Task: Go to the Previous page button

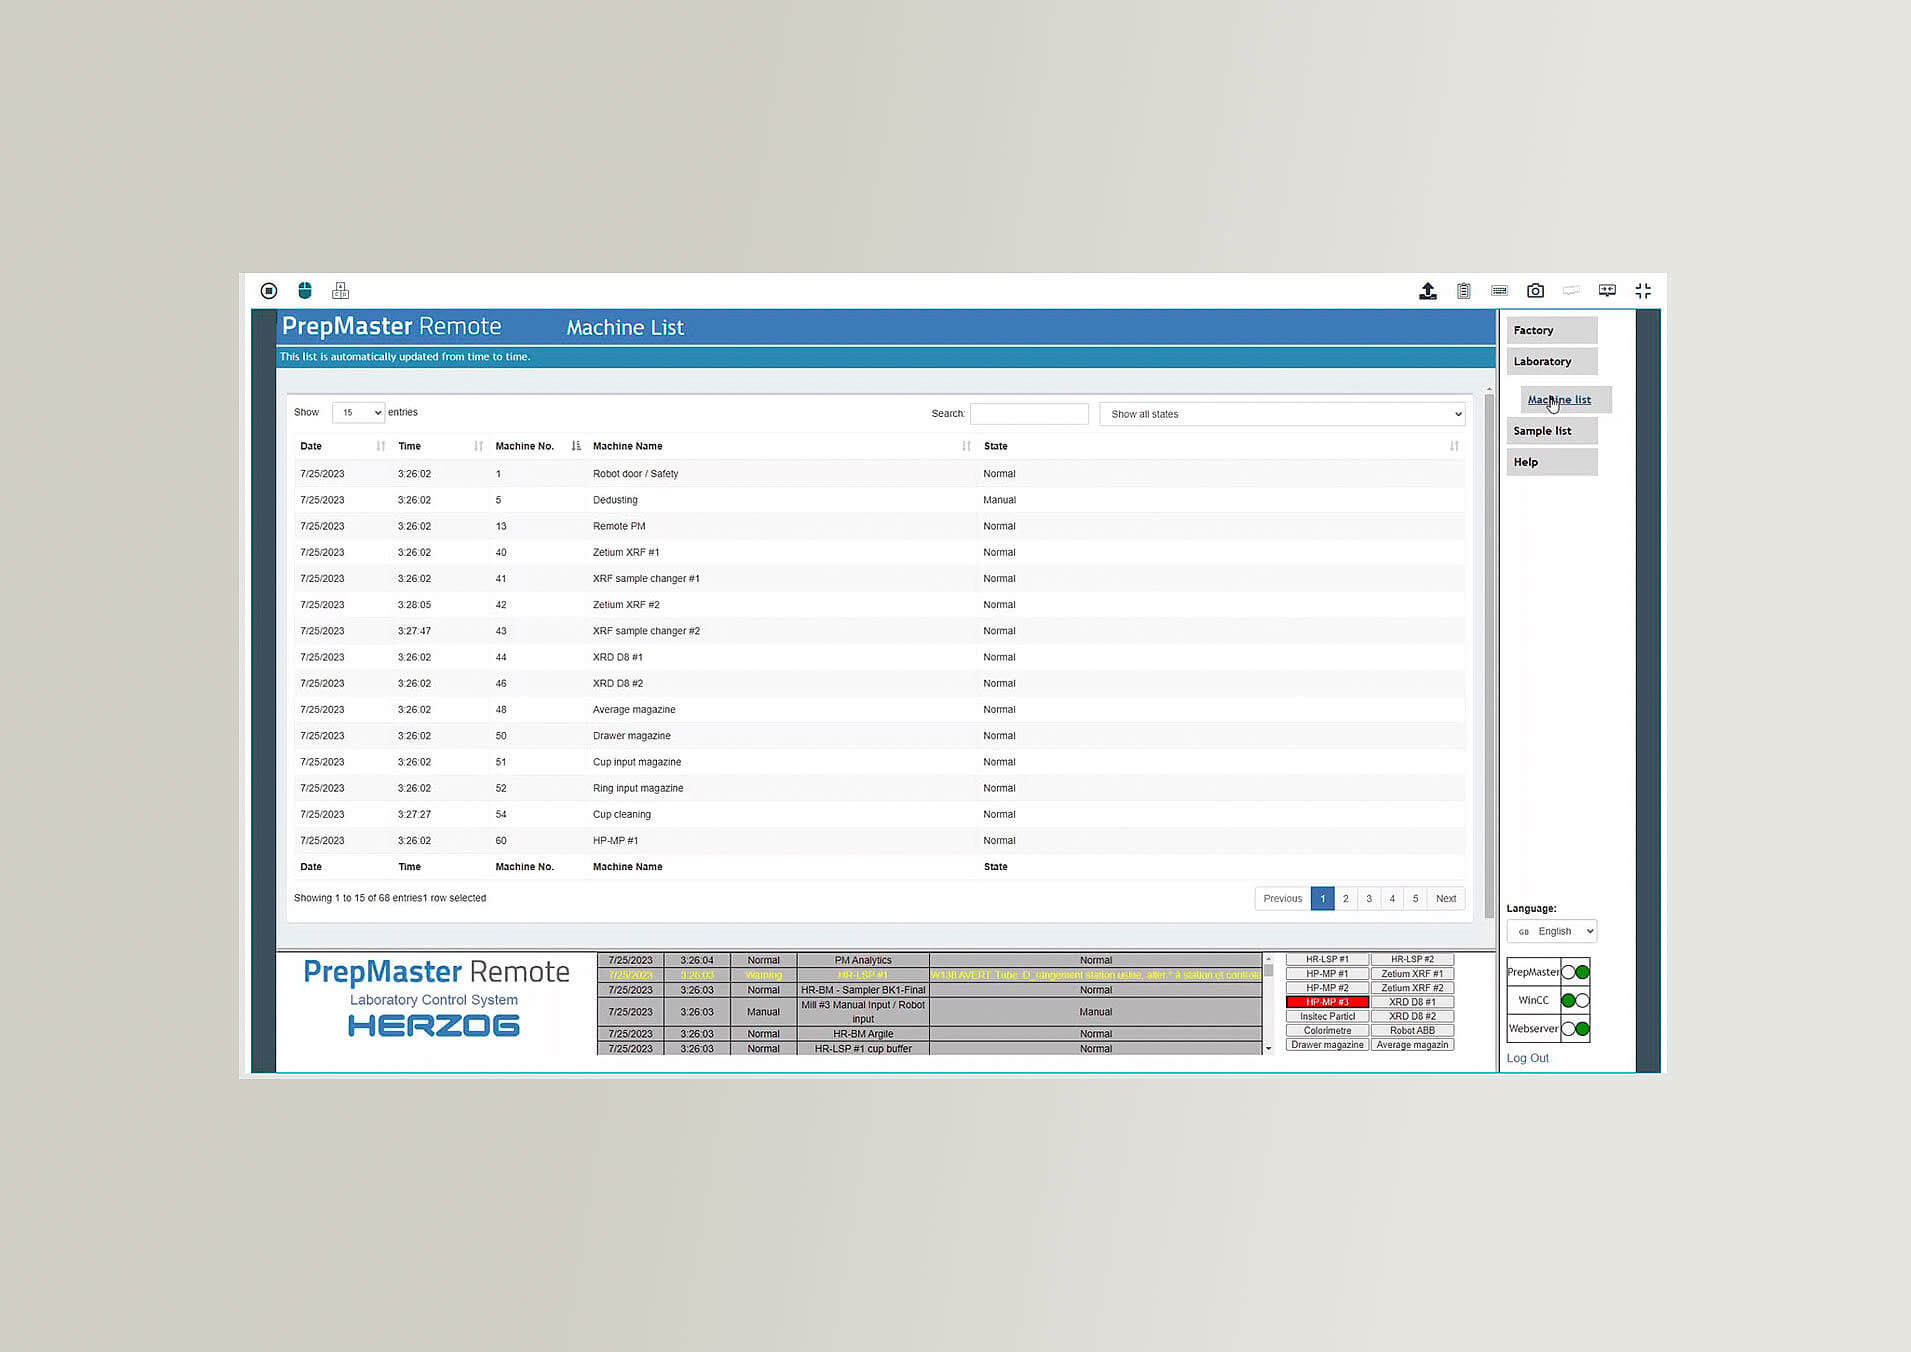Action: [1282, 898]
